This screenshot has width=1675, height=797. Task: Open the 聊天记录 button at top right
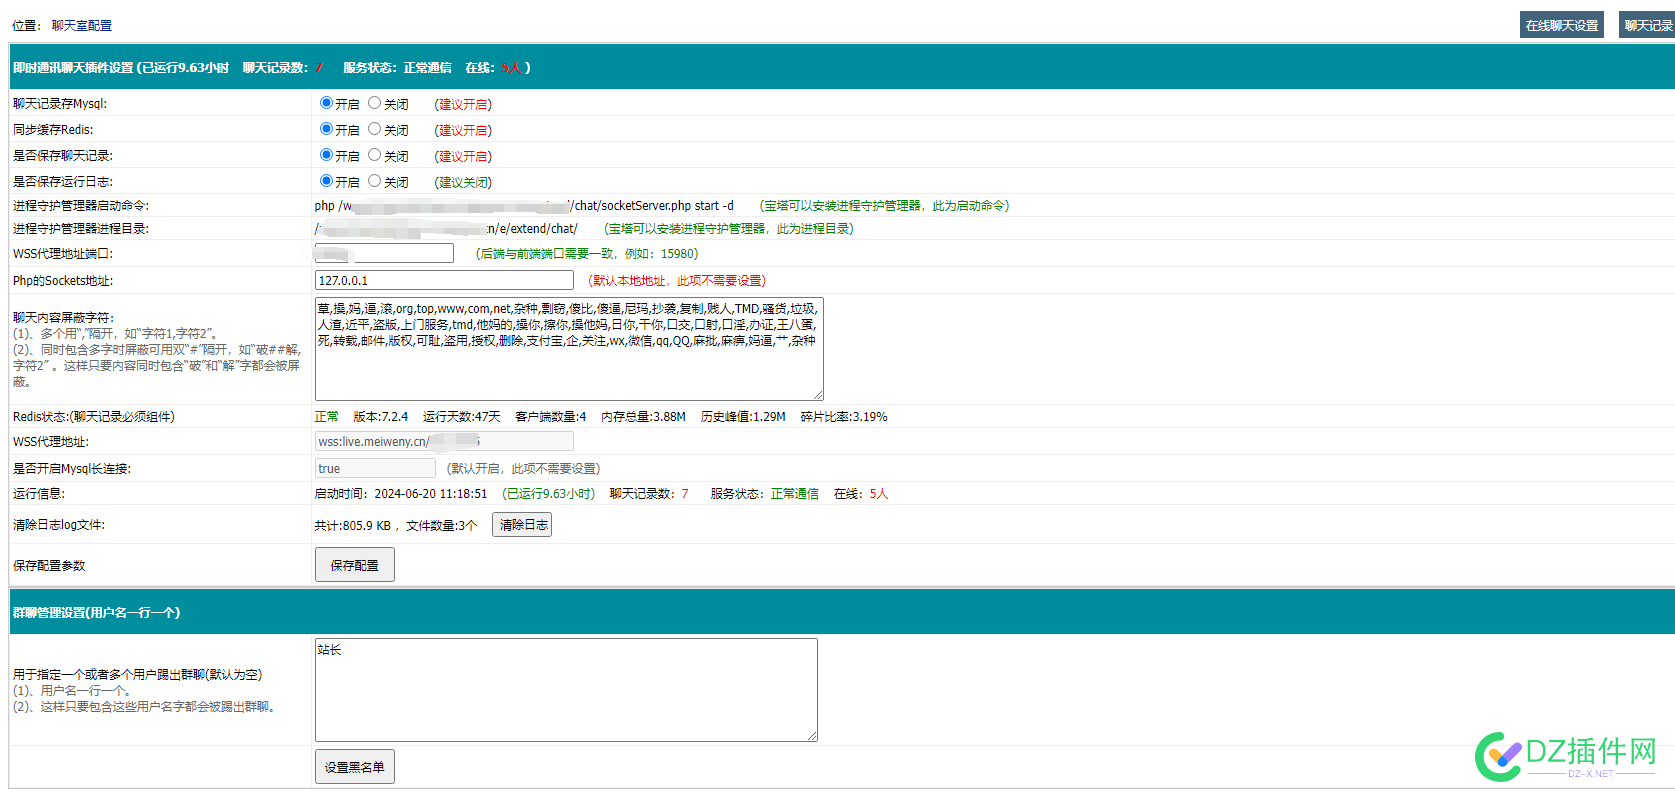click(x=1647, y=25)
